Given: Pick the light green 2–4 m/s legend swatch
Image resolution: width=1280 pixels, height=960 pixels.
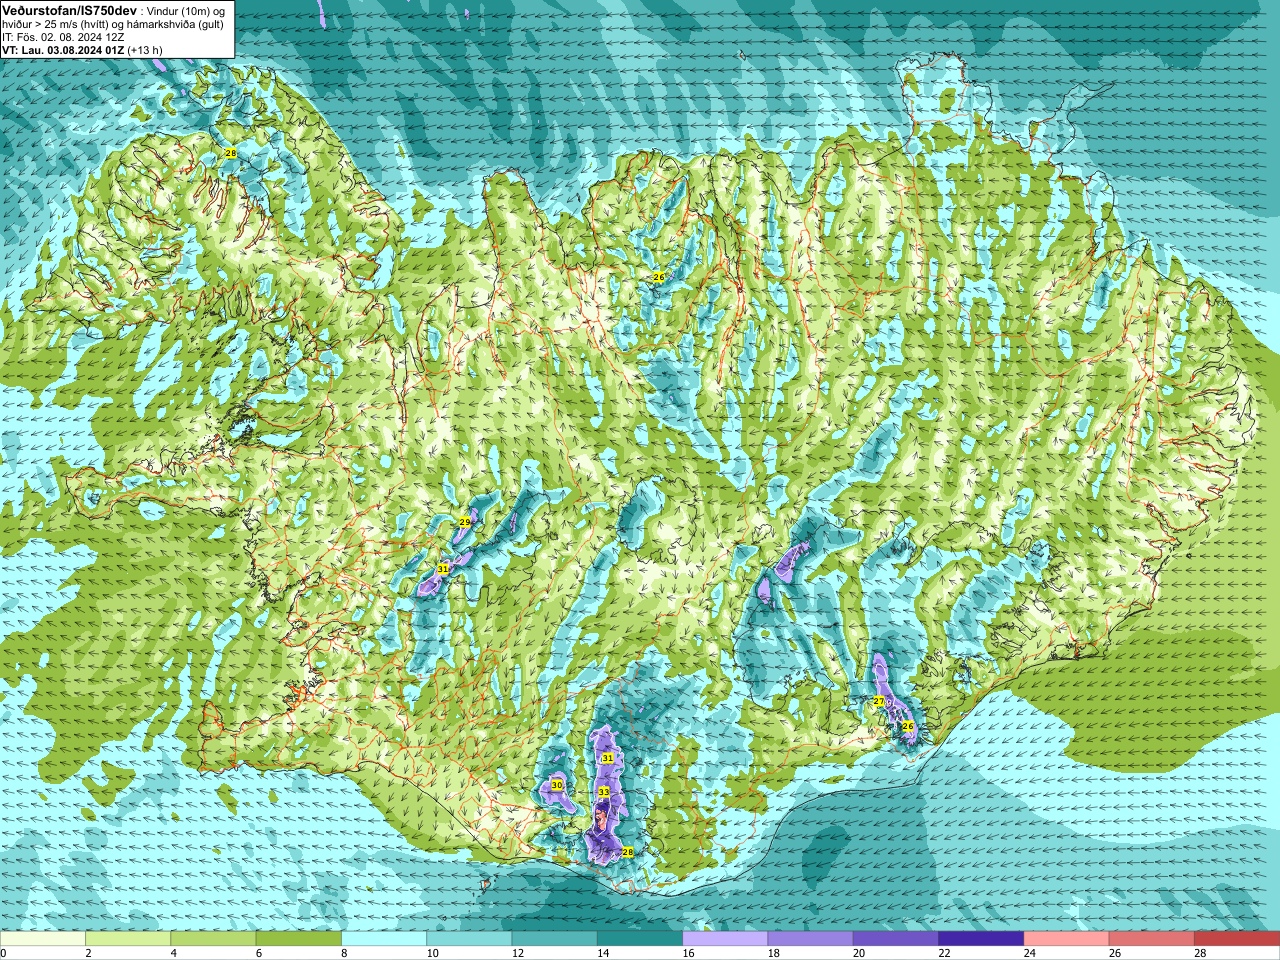Looking at the screenshot, I should click(x=128, y=939).
